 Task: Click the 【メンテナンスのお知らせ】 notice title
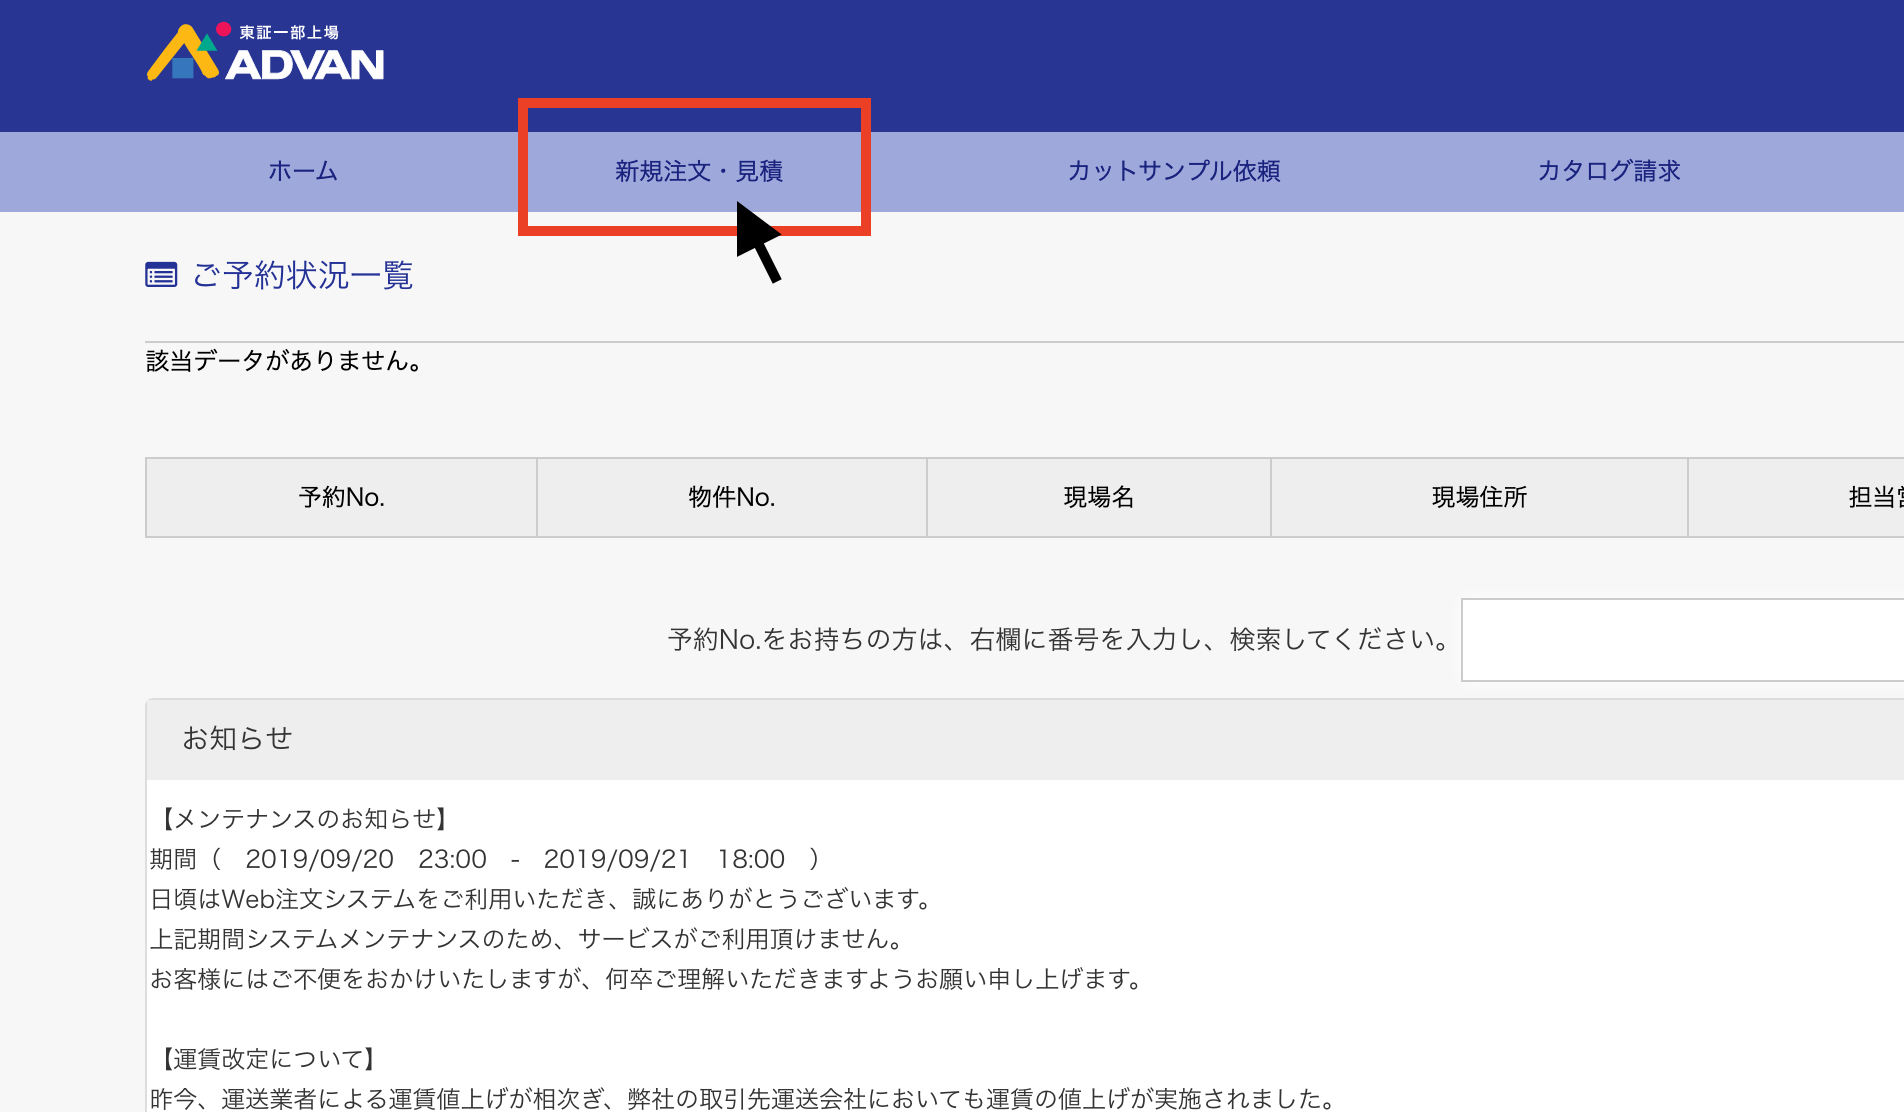pos(304,819)
